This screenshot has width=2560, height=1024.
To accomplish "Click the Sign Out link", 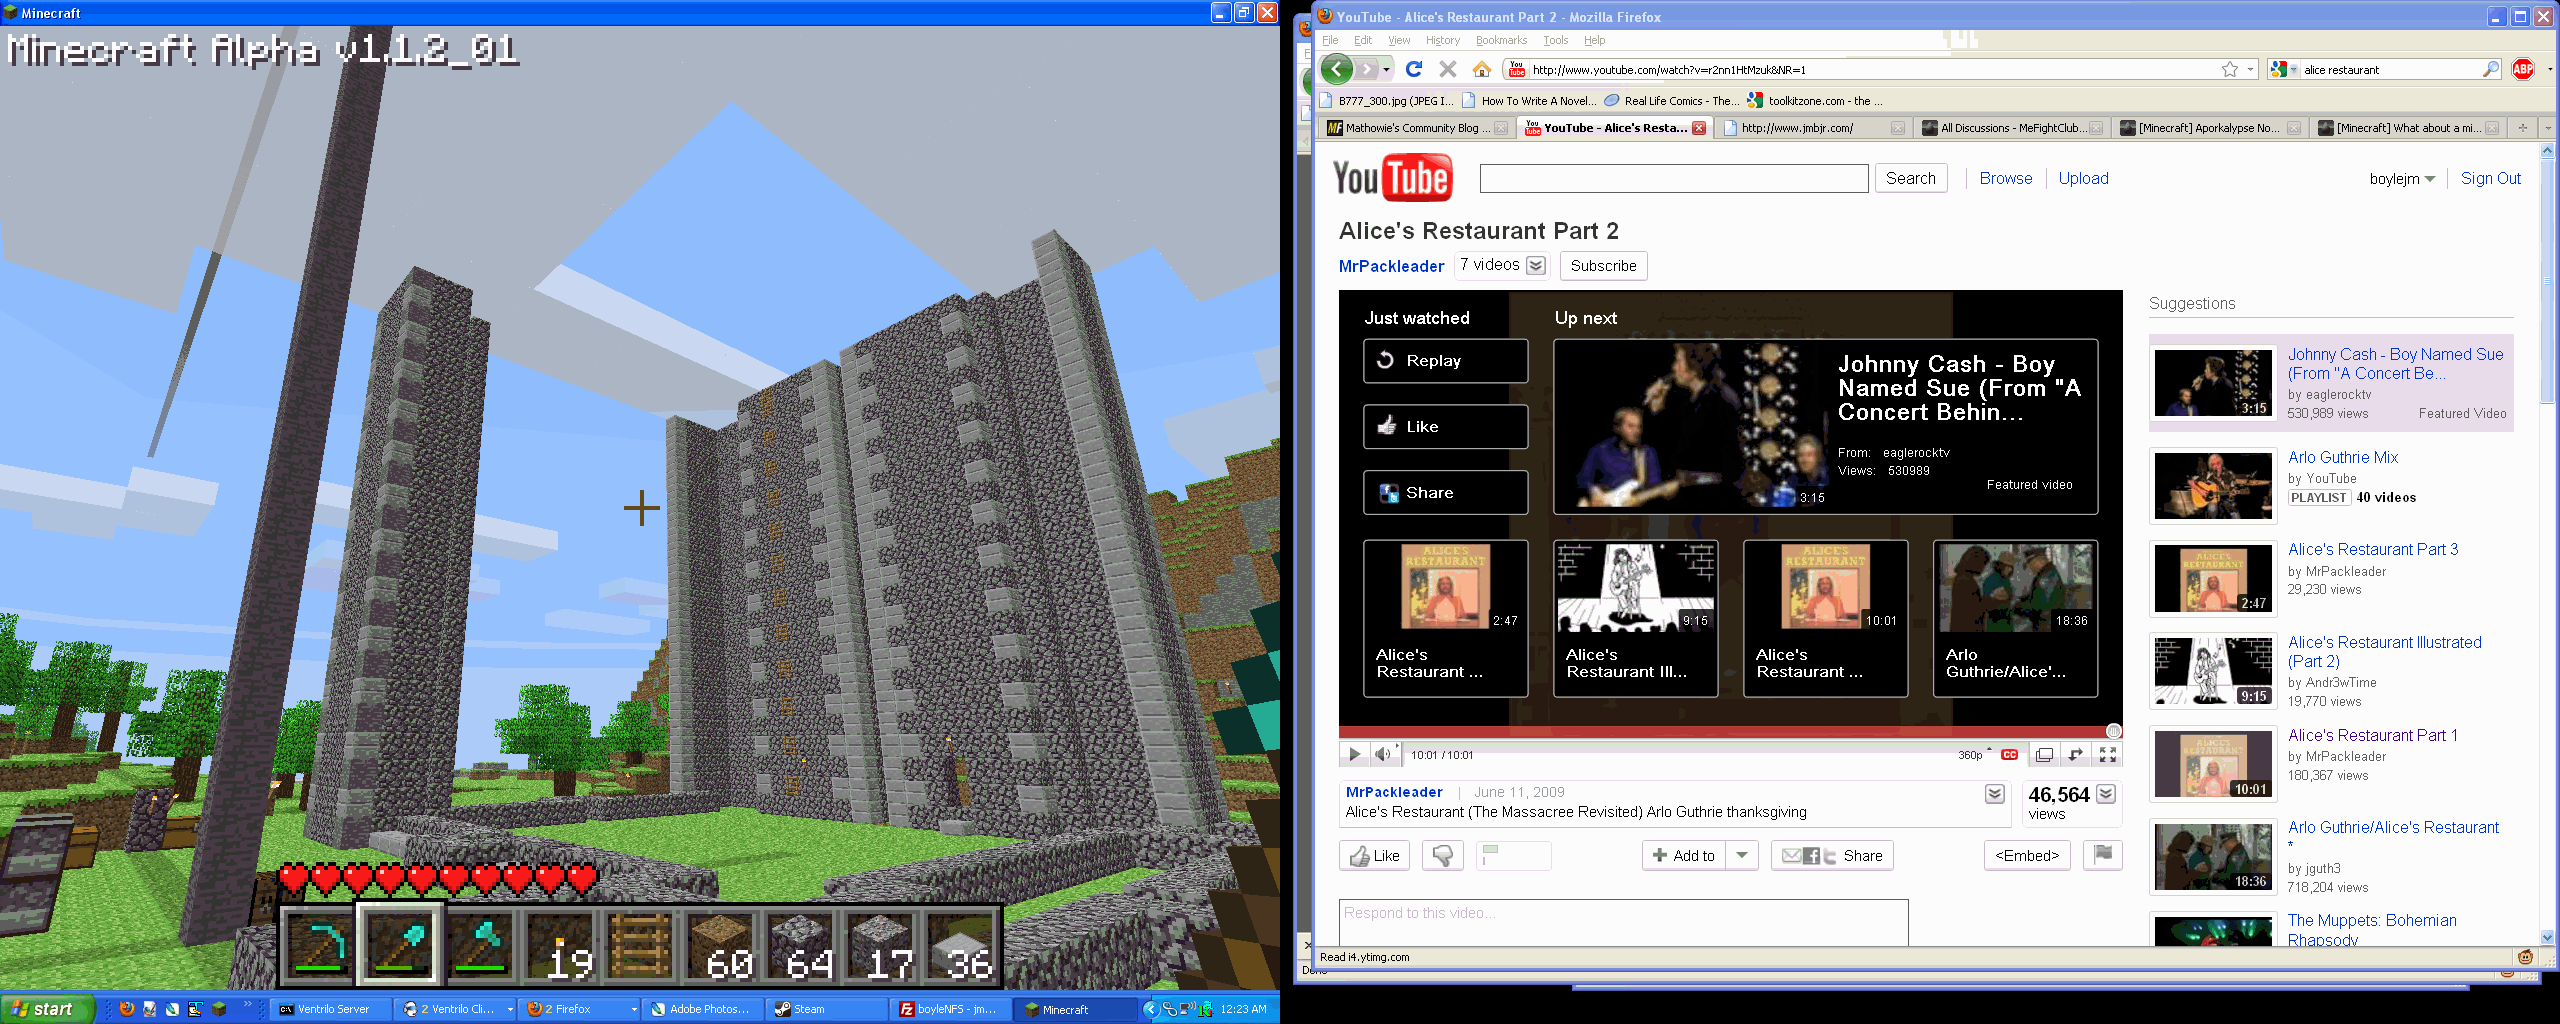I will 2490,178.
